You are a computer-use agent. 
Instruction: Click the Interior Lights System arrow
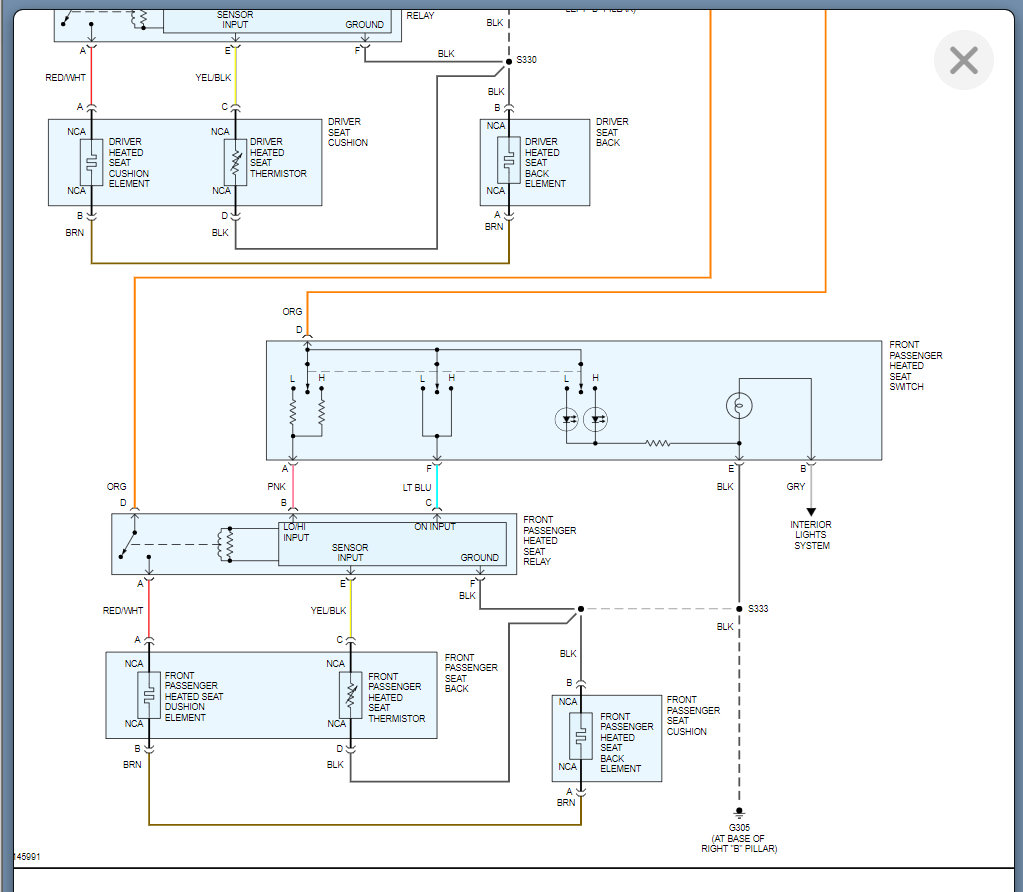[x=811, y=512]
